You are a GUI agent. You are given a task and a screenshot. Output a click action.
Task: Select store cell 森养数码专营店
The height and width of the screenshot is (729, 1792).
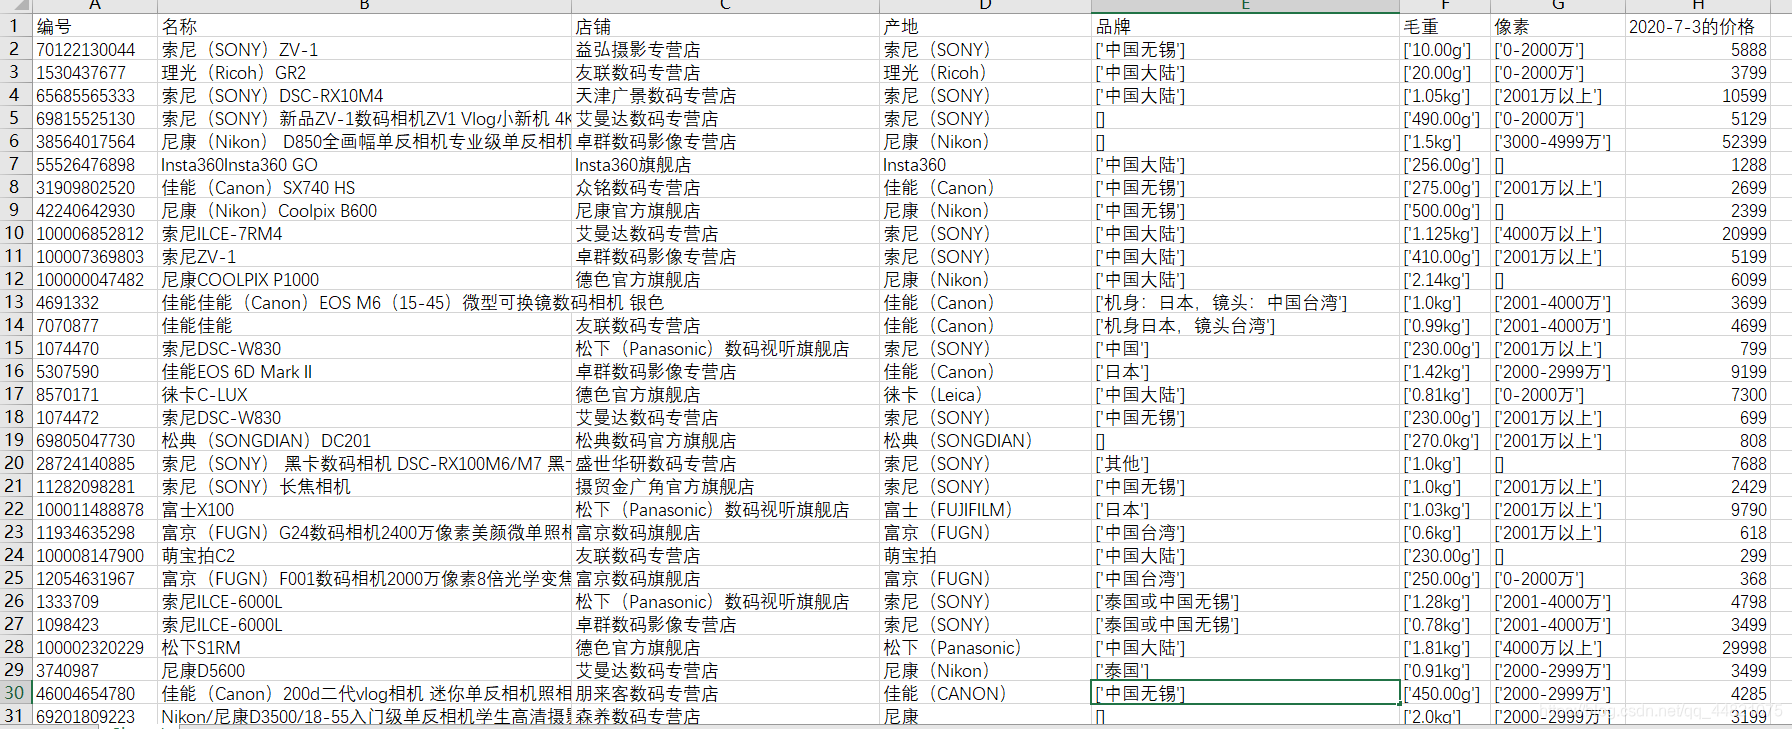pos(725,716)
